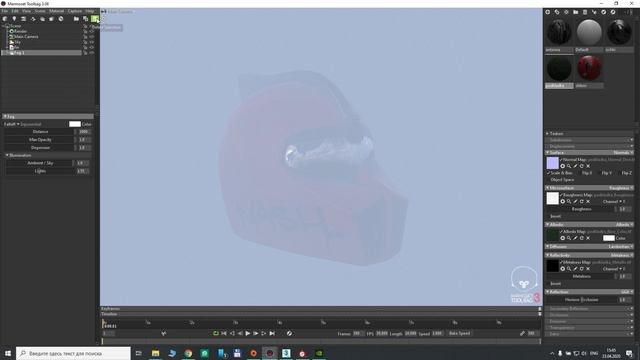Click the Bake Speed button

(460, 333)
